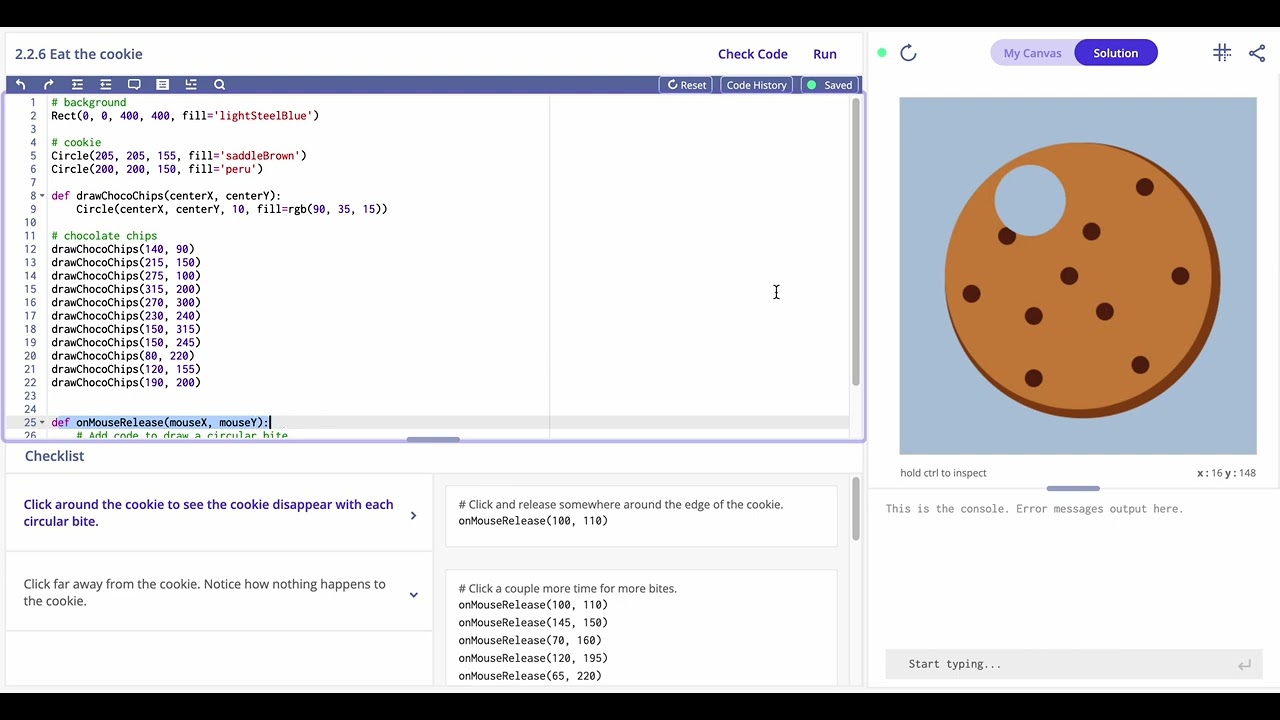This screenshot has height=720, width=1280.
Task: Collapse the drawChocoChips function at line 8
Action: coord(42,196)
